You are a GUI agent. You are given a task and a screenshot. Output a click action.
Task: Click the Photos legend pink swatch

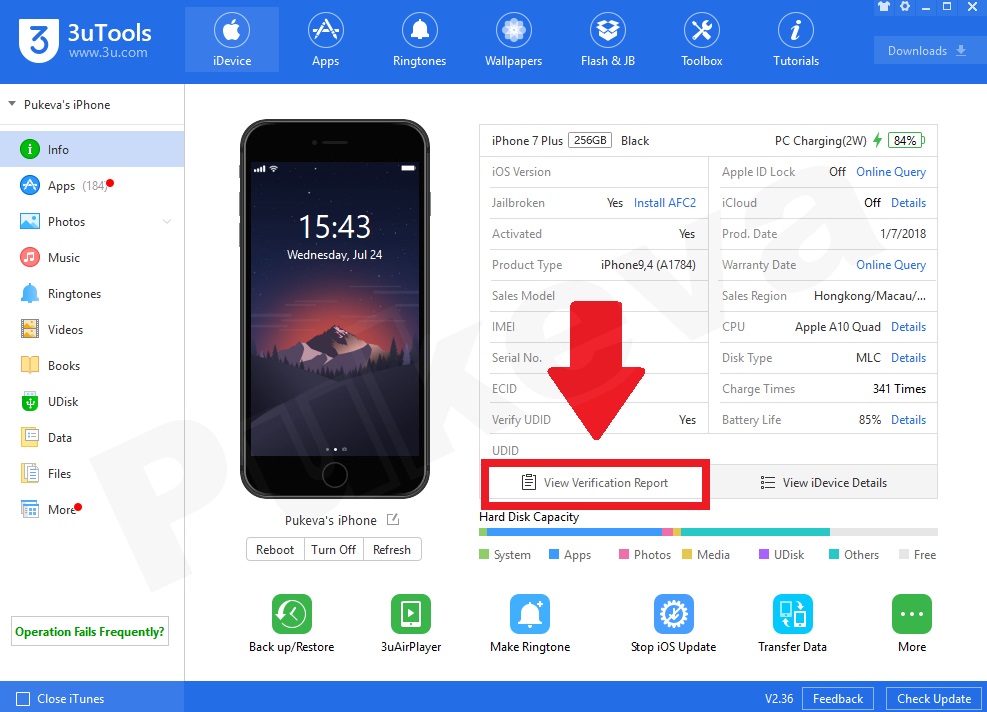(624, 555)
